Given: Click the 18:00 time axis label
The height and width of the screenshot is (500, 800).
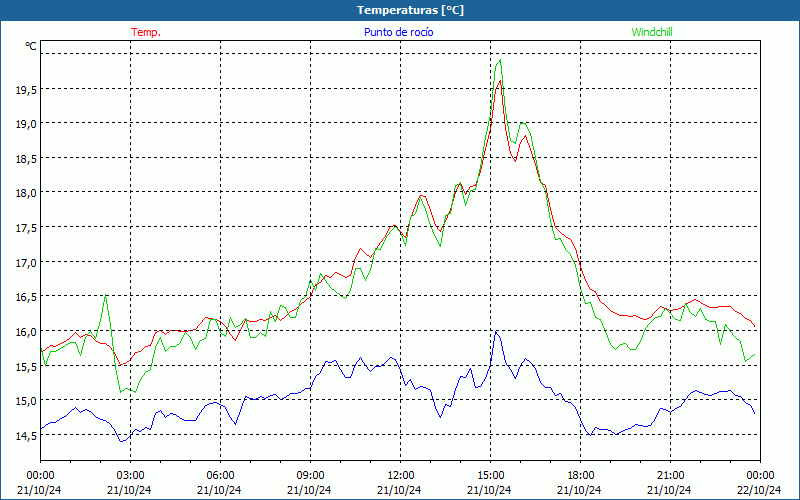Looking at the screenshot, I should click(581, 476).
